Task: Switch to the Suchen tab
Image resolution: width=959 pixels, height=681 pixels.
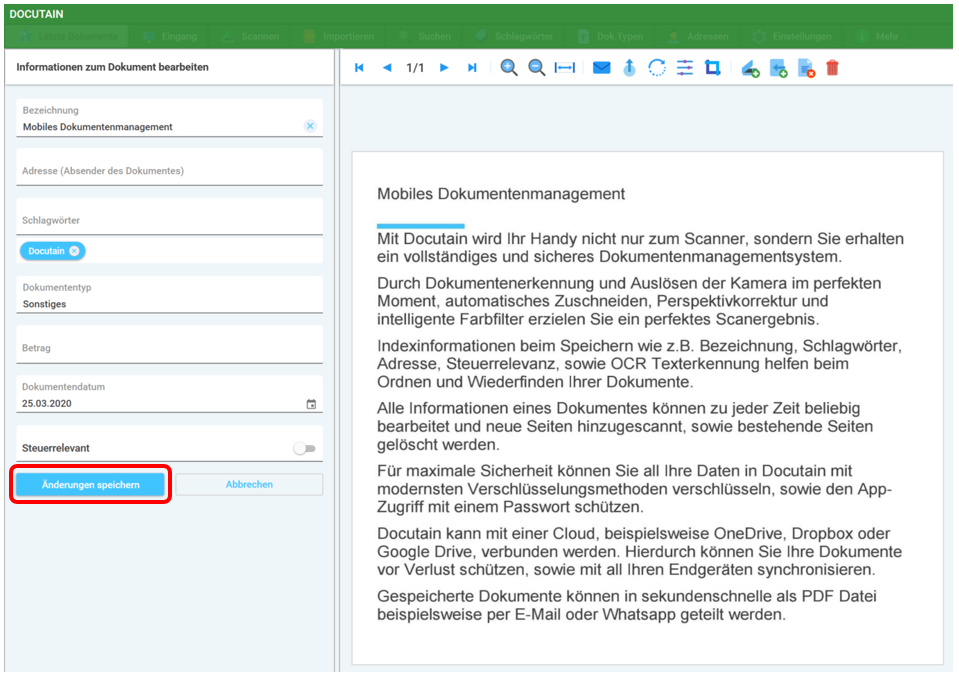Action: click(x=425, y=37)
